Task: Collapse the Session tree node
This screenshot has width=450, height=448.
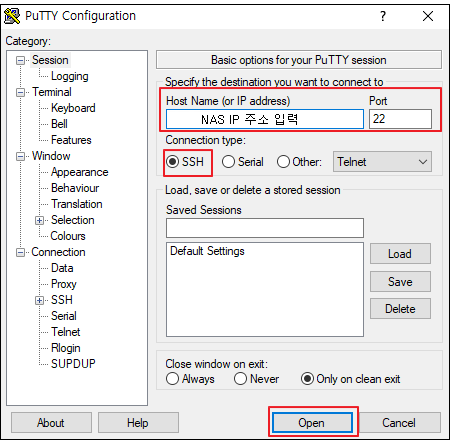Action: (20, 61)
